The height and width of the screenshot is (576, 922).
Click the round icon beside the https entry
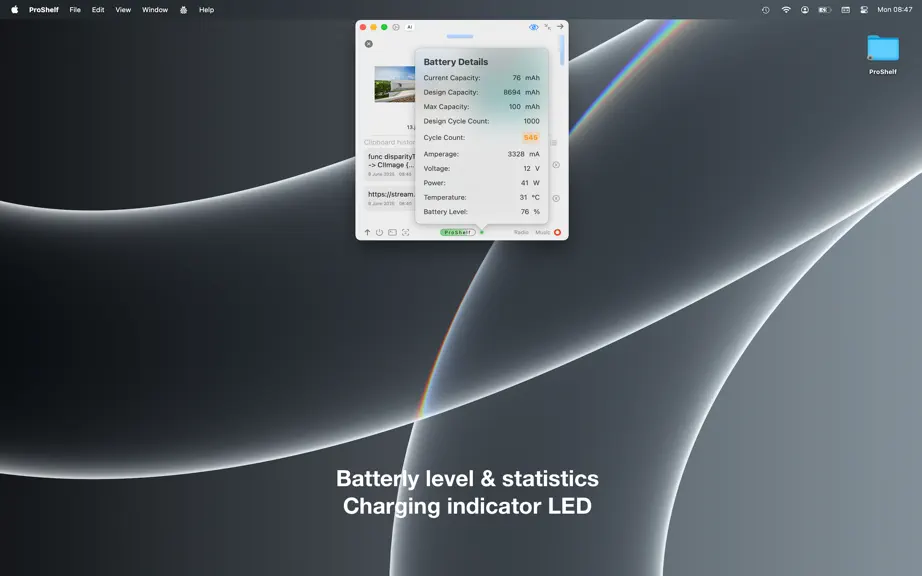(556, 198)
